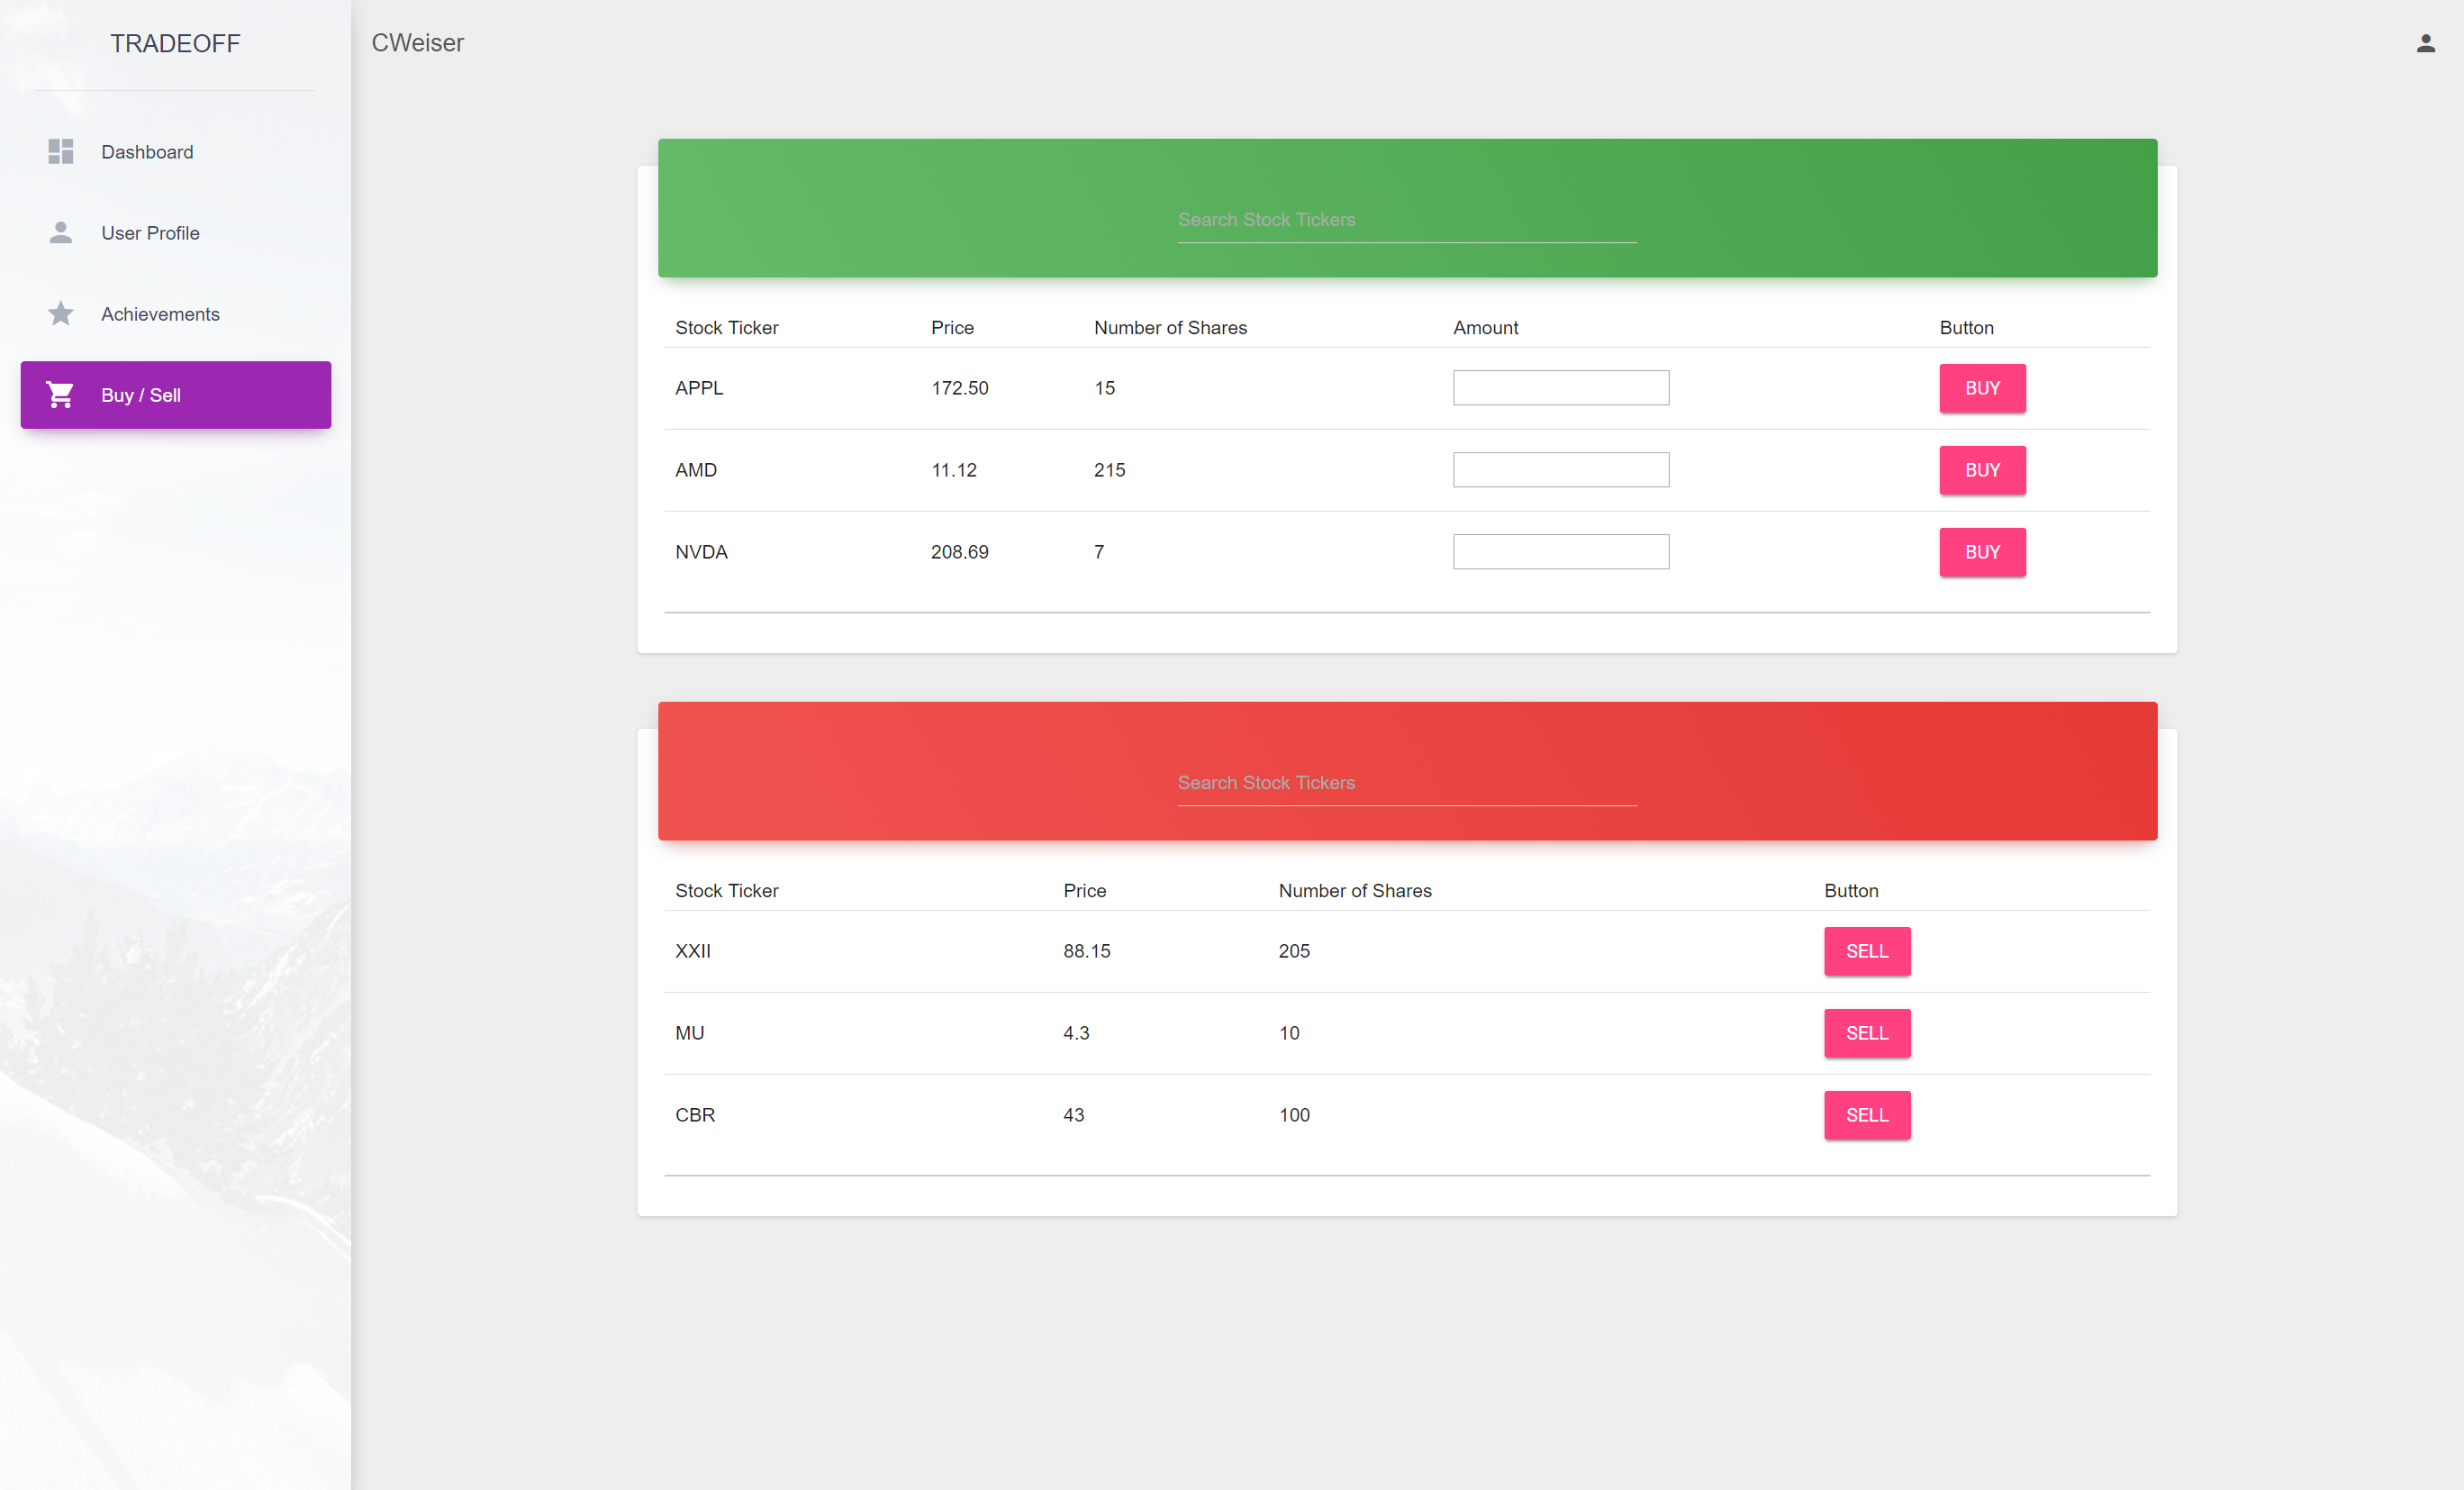Viewport: 2464px width, 1490px height.
Task: Open the Dashboard menu item
Action: tap(147, 152)
